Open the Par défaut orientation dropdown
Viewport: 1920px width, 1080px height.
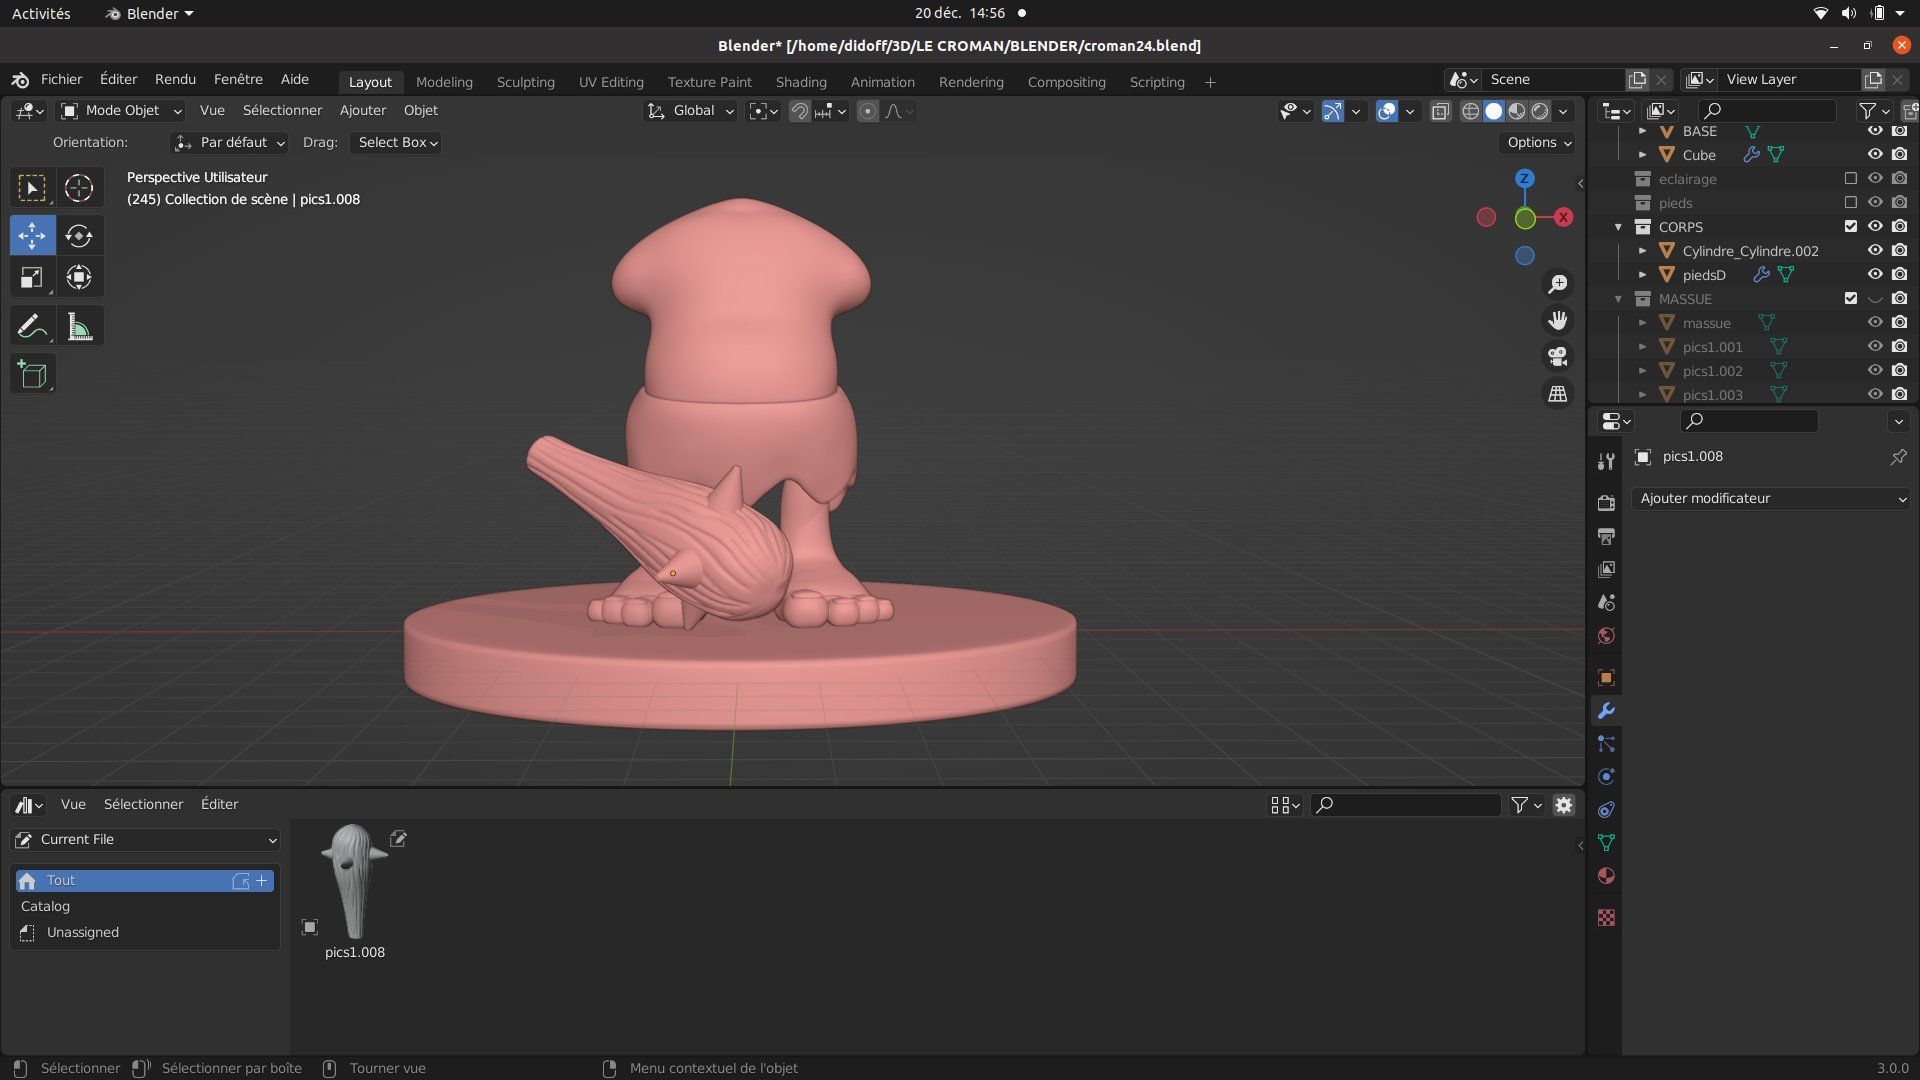point(229,143)
